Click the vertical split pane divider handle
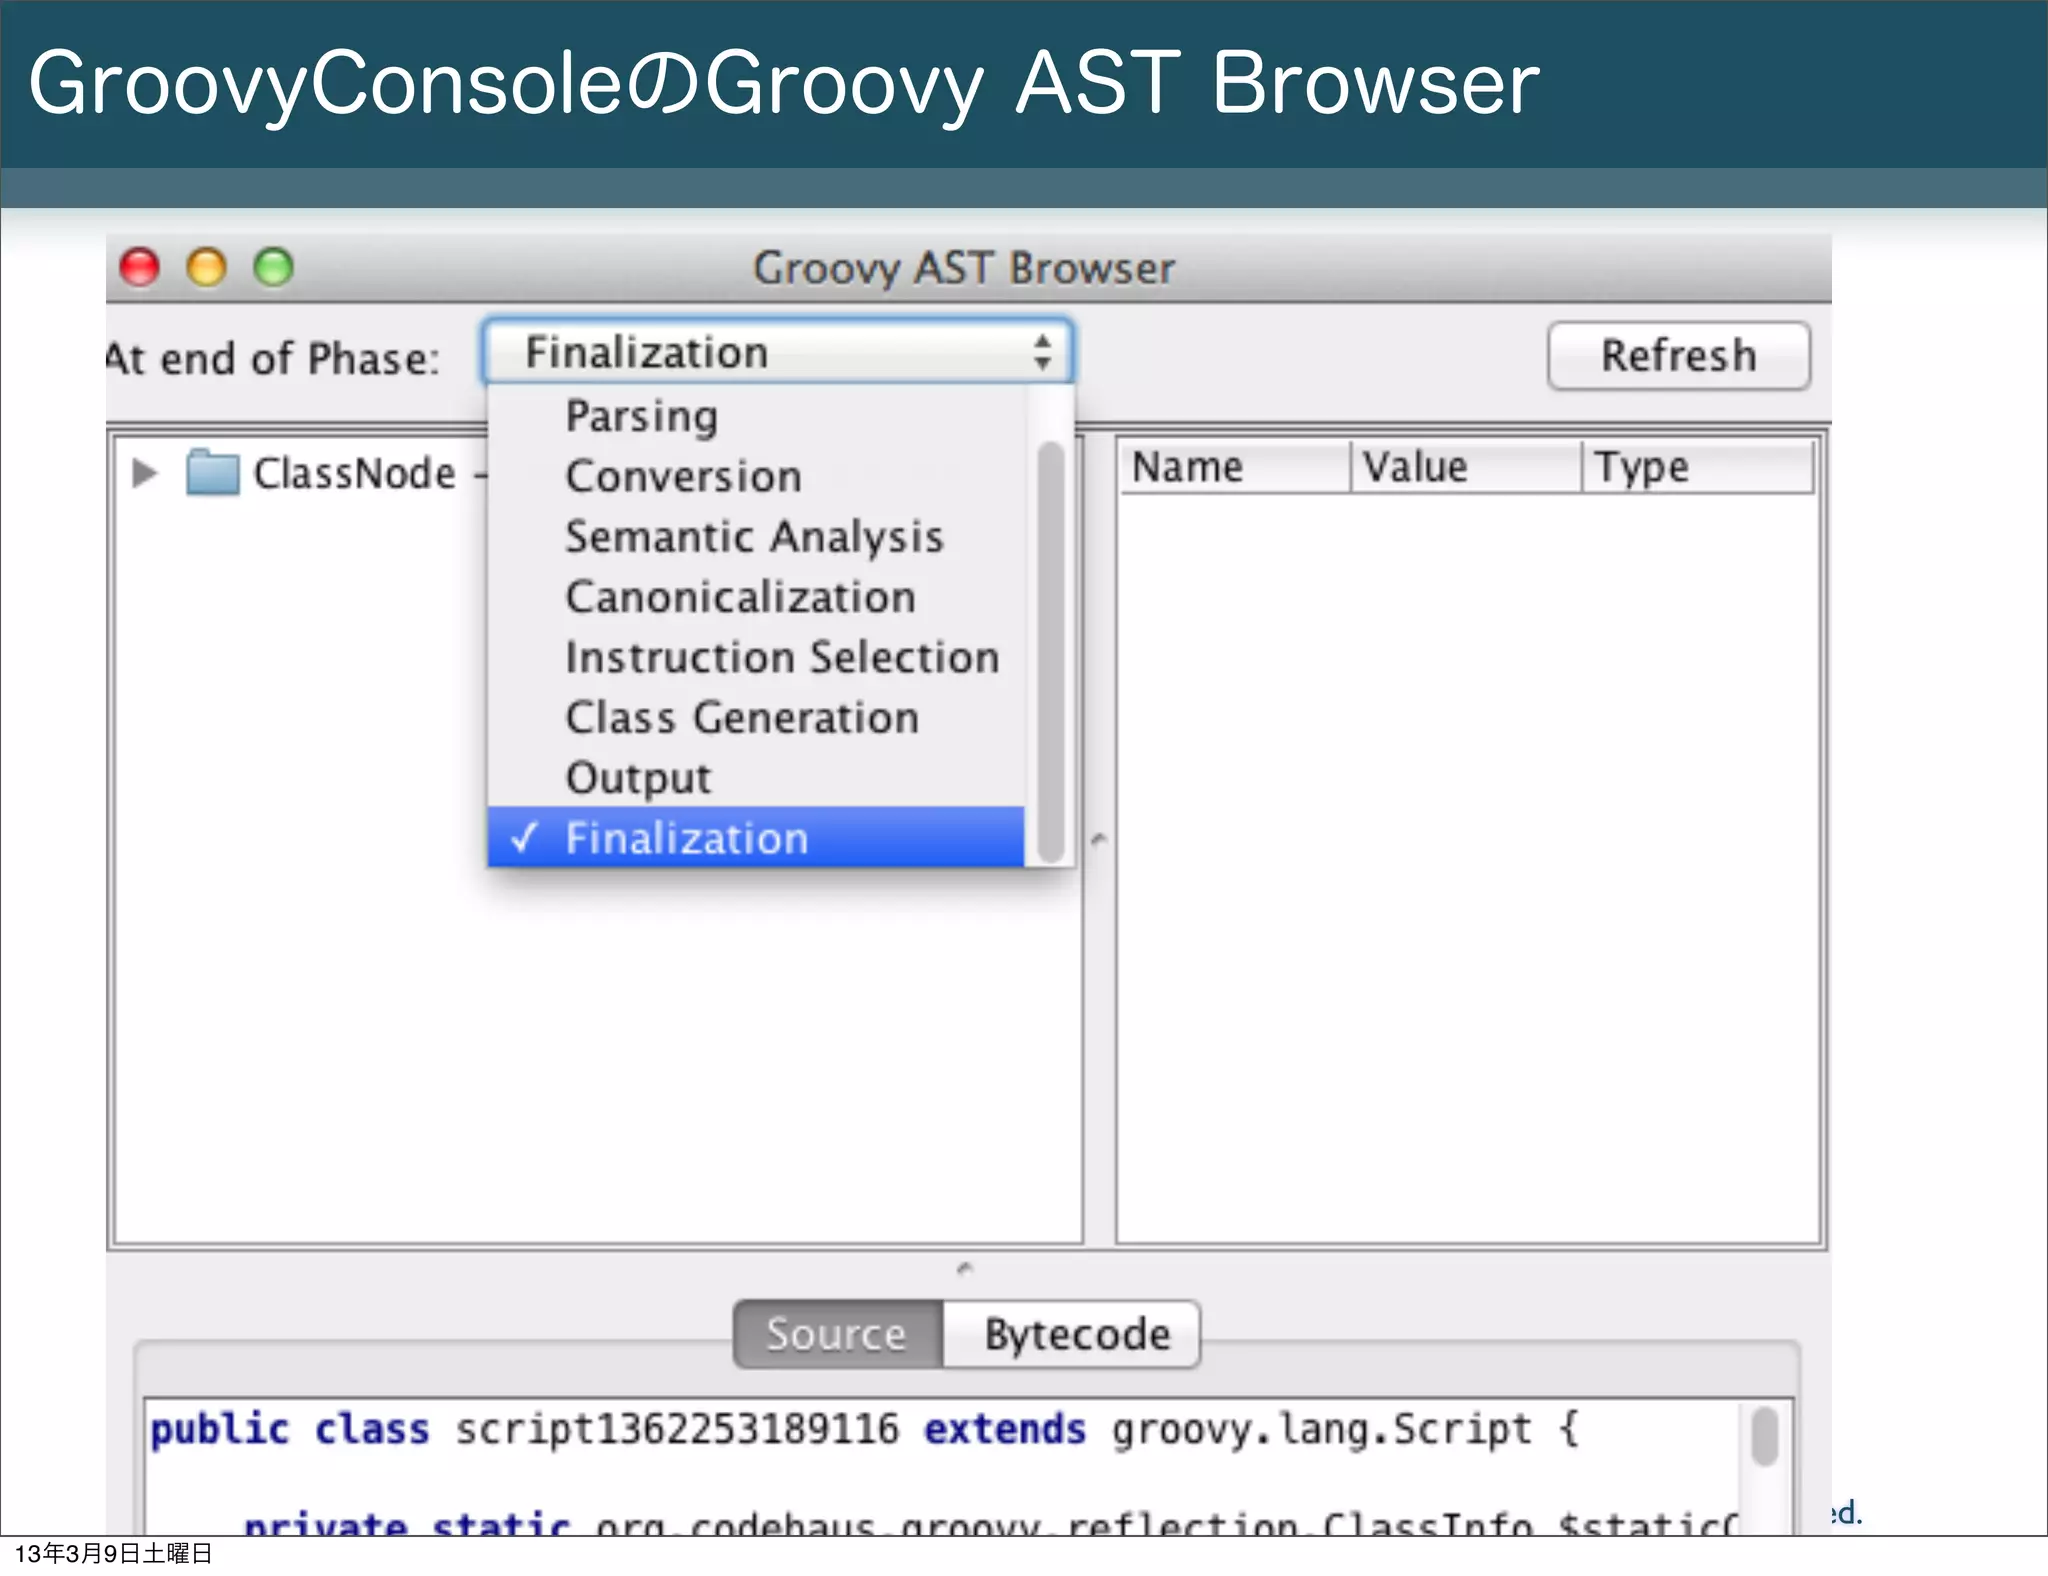The image size is (2048, 1576). coord(1099,838)
